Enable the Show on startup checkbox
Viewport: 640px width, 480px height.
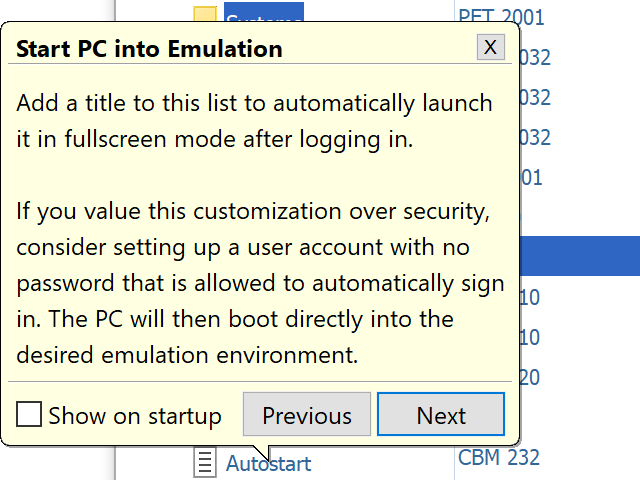[x=29, y=414]
